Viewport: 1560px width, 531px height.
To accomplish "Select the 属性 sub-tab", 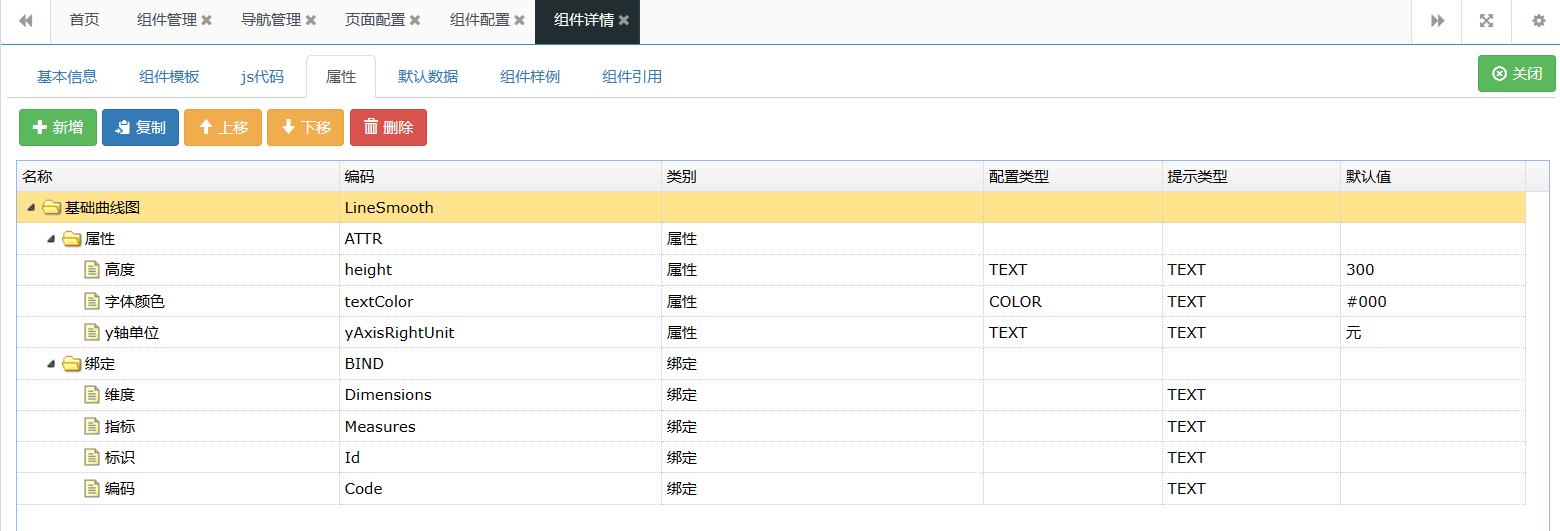I will tap(341, 76).
